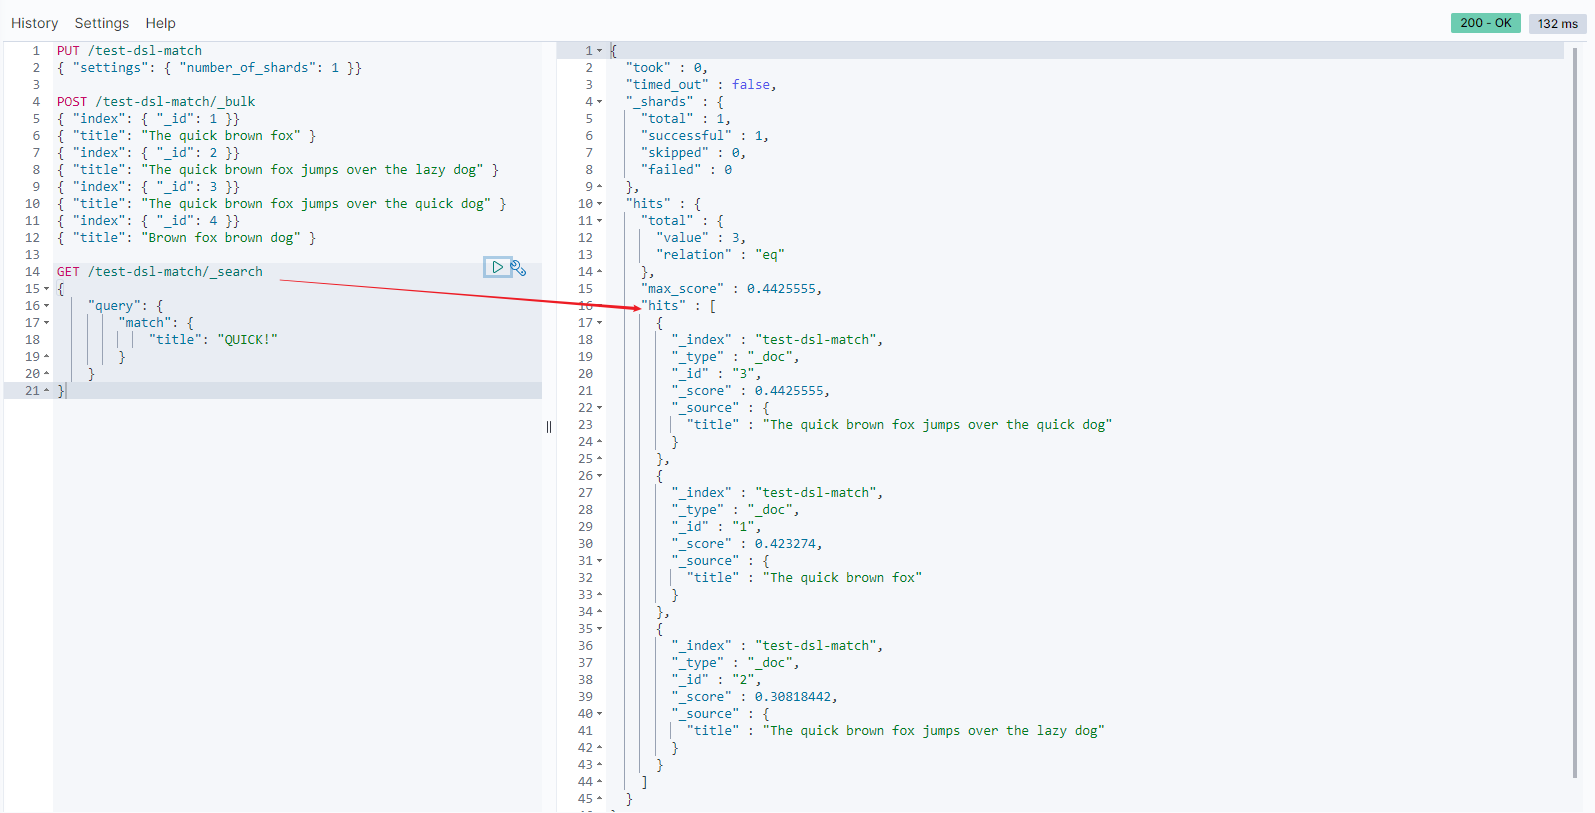Screen dimensions: 1595x813
Task: Collapse the first hit object at response line 17
Action: point(599,323)
